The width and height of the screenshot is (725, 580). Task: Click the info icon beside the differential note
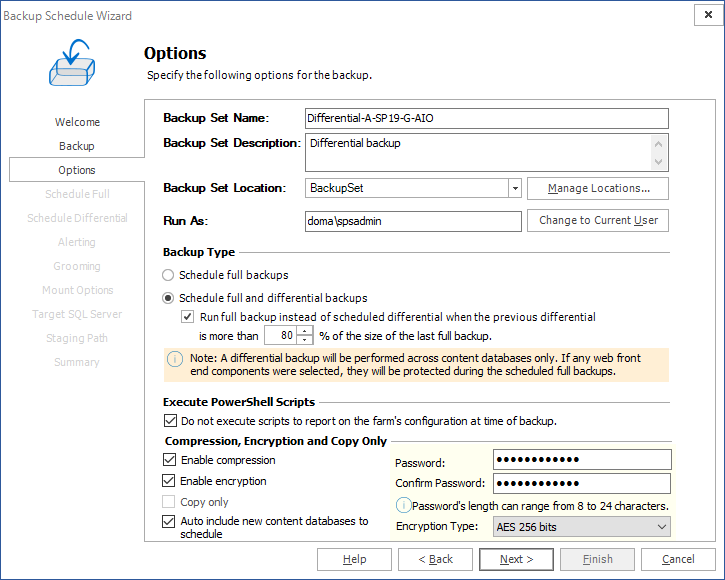pyautogui.click(x=175, y=359)
